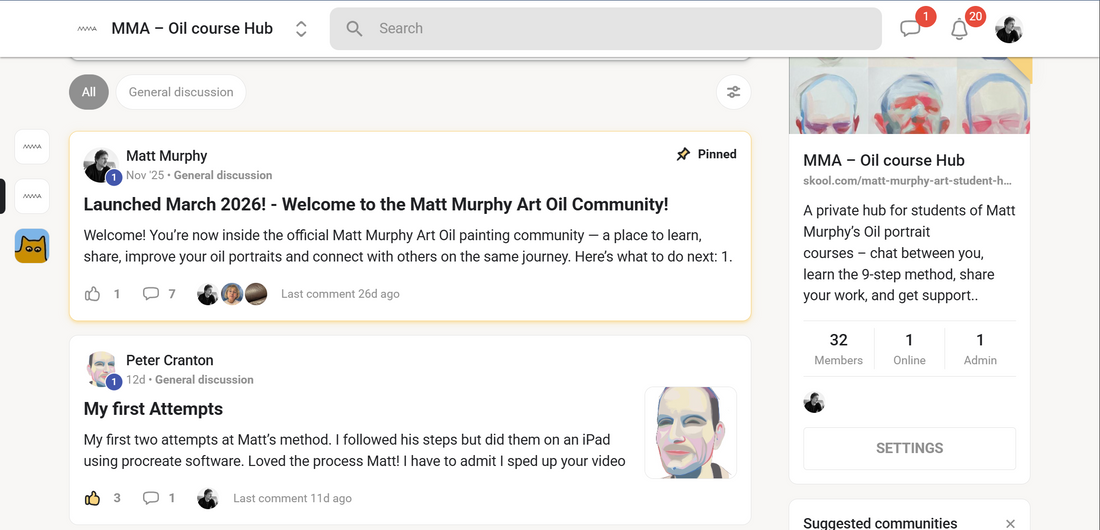Click Peter Cranton's avatar
Viewport: 1100px width, 530px height.
101,370
